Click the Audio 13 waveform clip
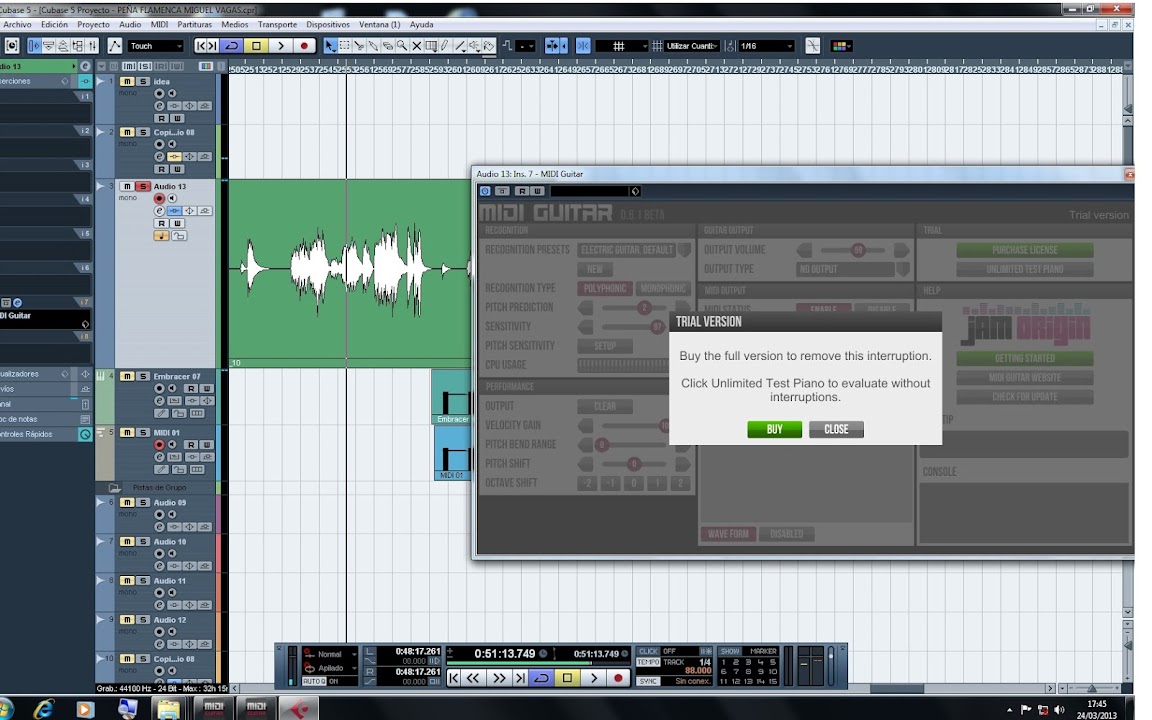Image resolution: width=1152 pixels, height=720 pixels. tap(350, 273)
